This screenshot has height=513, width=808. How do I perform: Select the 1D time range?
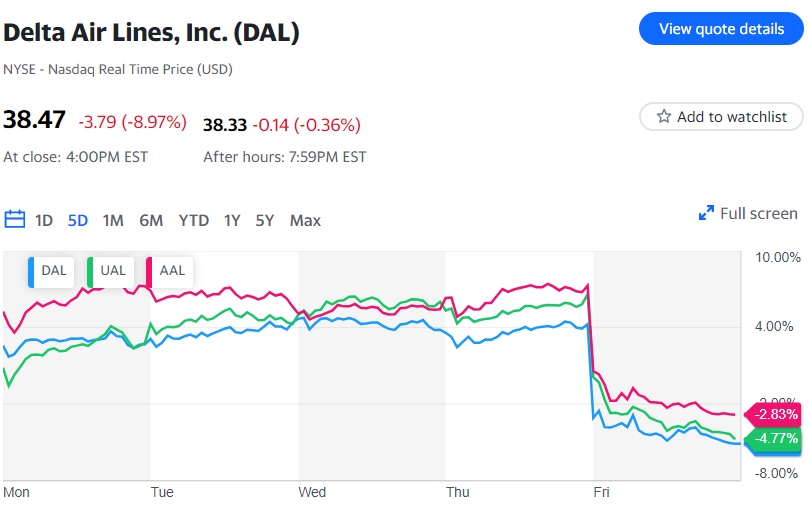click(x=44, y=220)
